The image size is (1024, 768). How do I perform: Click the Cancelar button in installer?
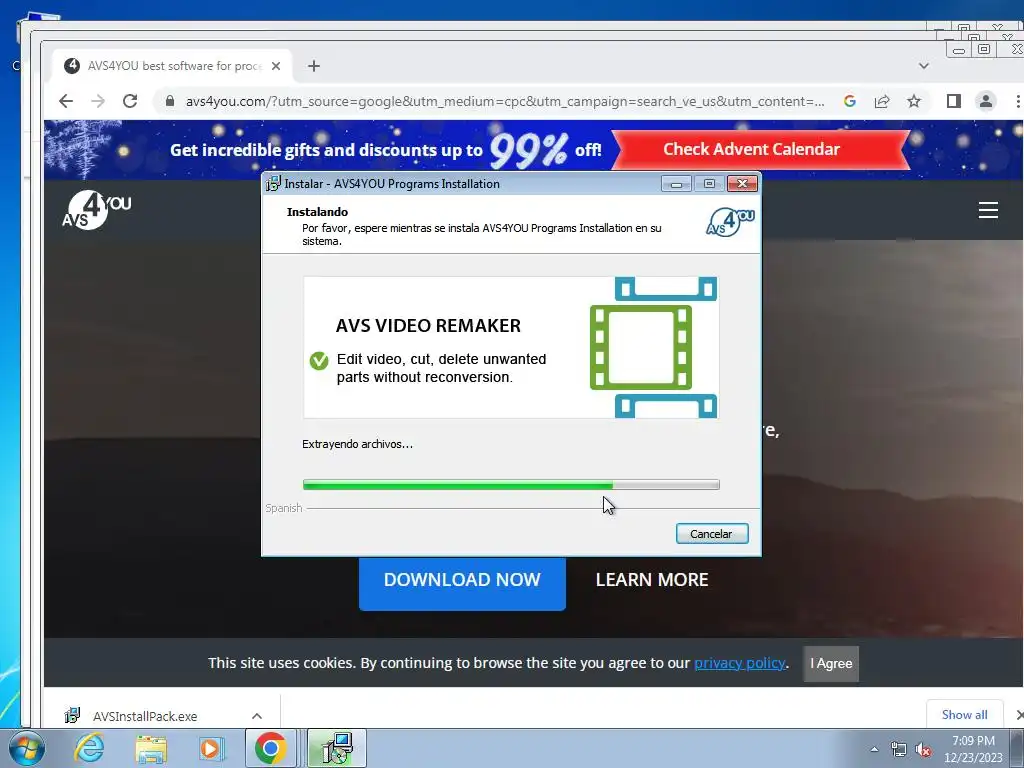coord(712,534)
